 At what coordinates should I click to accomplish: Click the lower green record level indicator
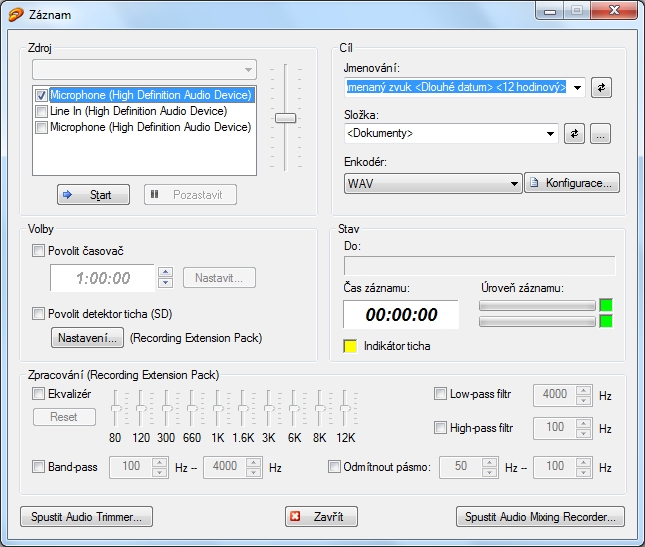pyautogui.click(x=606, y=321)
